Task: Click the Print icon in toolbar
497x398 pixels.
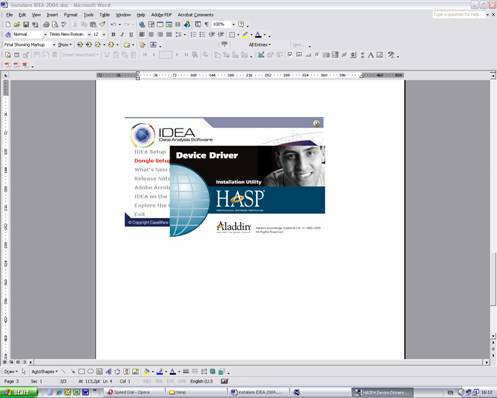Action: click(46, 24)
